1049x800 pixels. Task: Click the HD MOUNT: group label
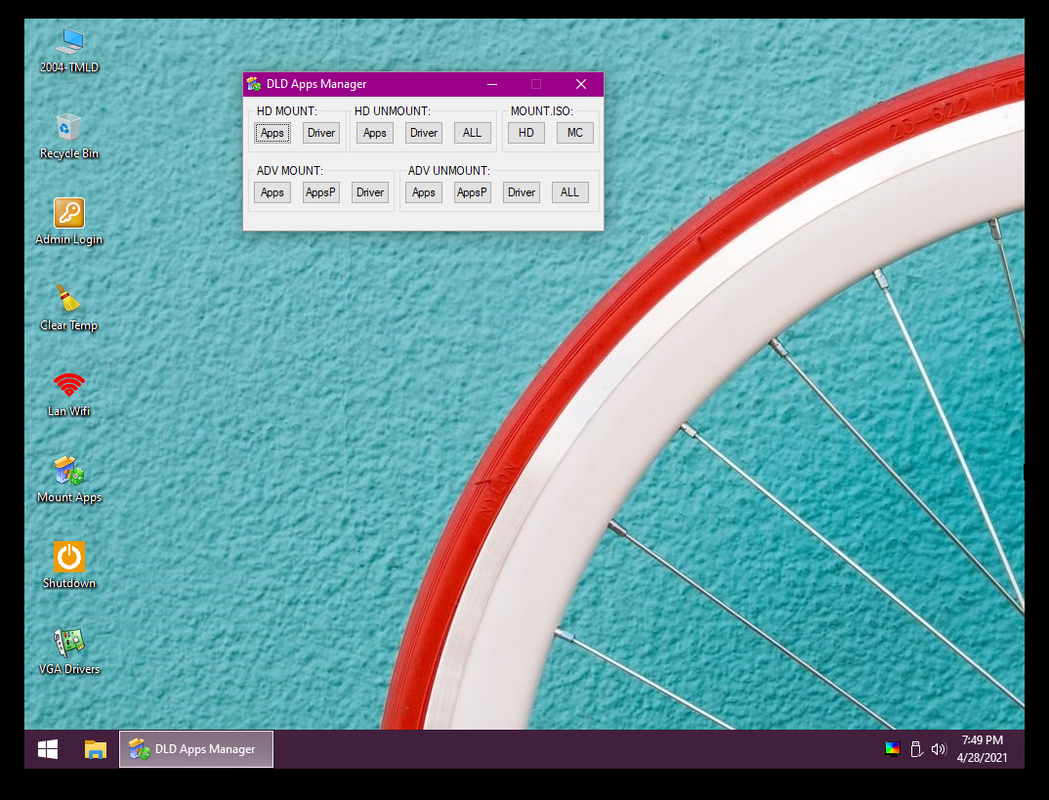pos(287,111)
